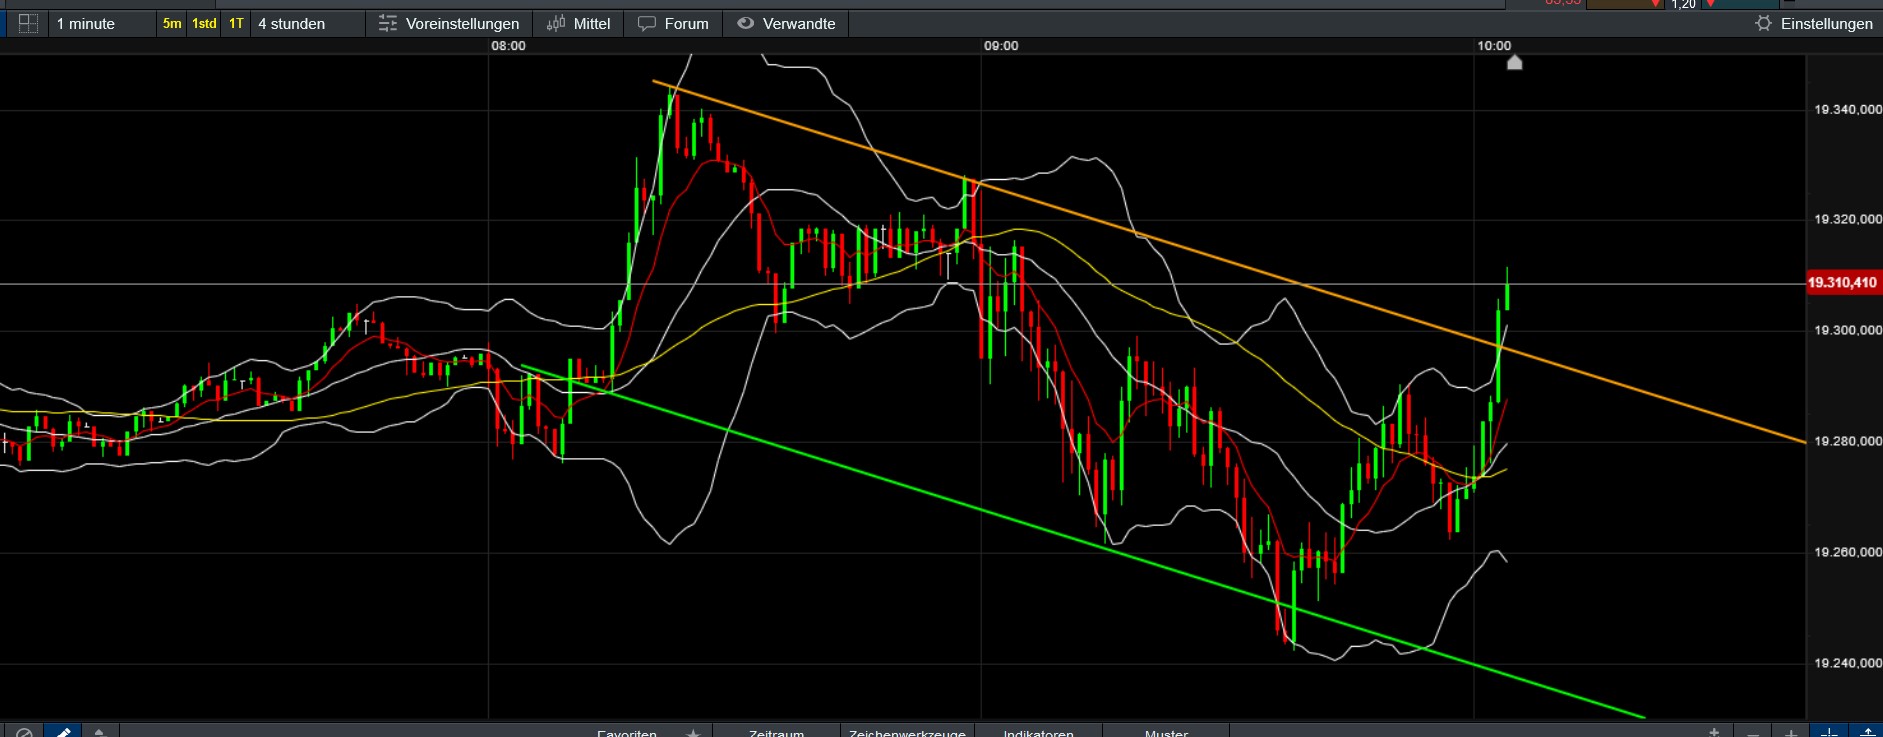The width and height of the screenshot is (1883, 737).
Task: Switch to the 1std interval
Action: point(204,23)
